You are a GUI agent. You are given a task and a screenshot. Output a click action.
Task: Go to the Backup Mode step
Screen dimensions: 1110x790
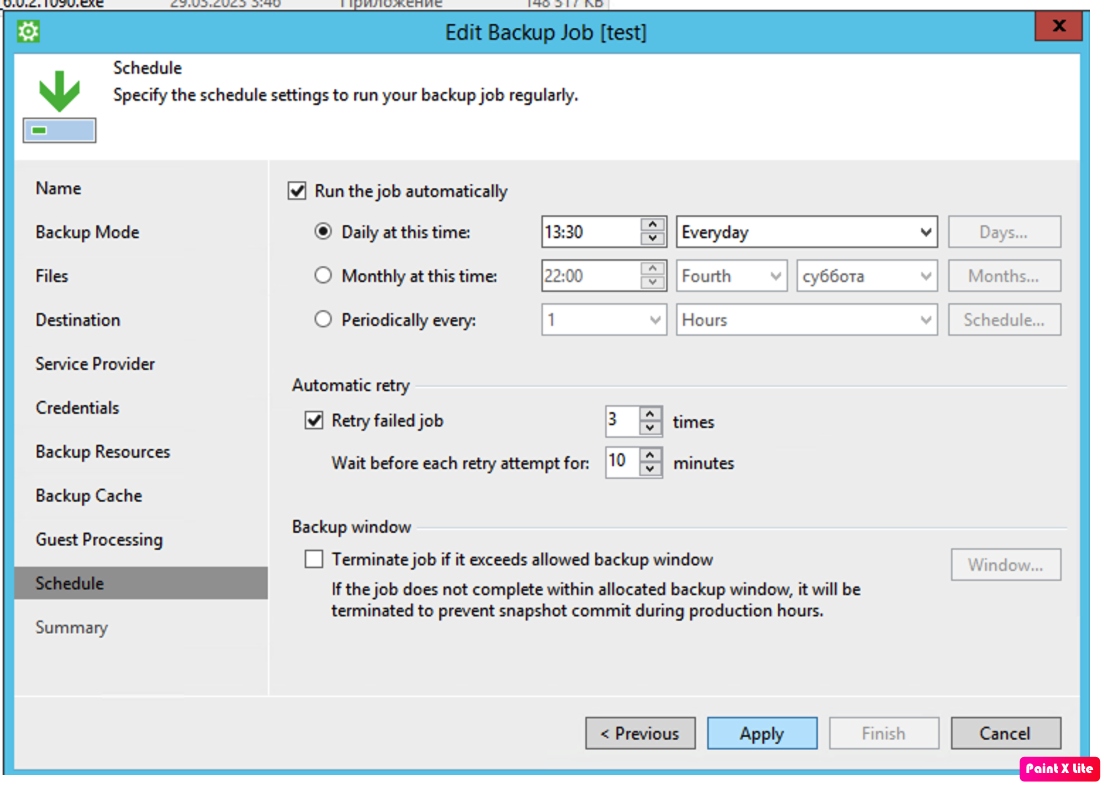(x=87, y=232)
